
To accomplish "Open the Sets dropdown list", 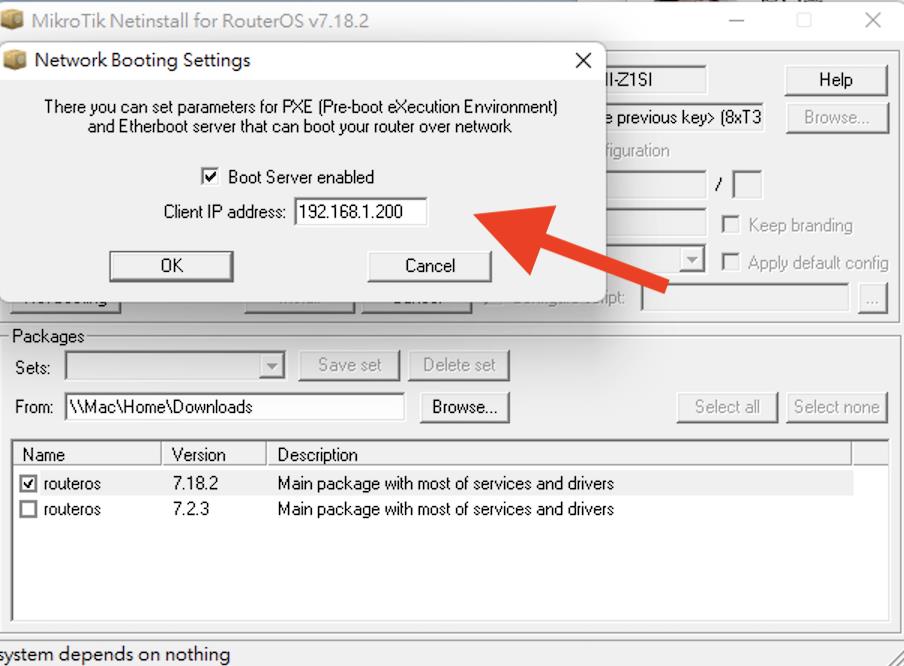I will click(272, 366).
